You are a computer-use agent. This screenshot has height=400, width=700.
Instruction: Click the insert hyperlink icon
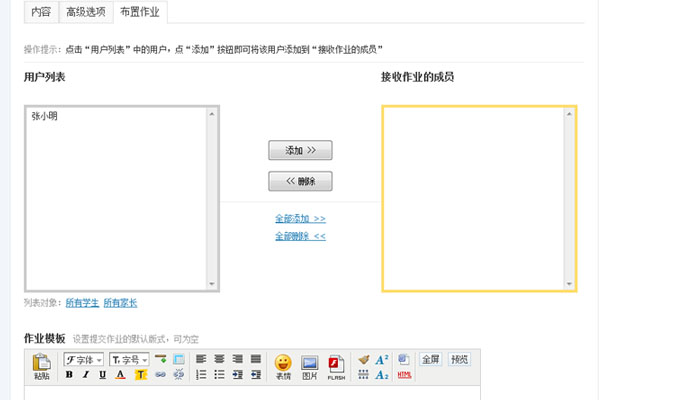coord(160,375)
